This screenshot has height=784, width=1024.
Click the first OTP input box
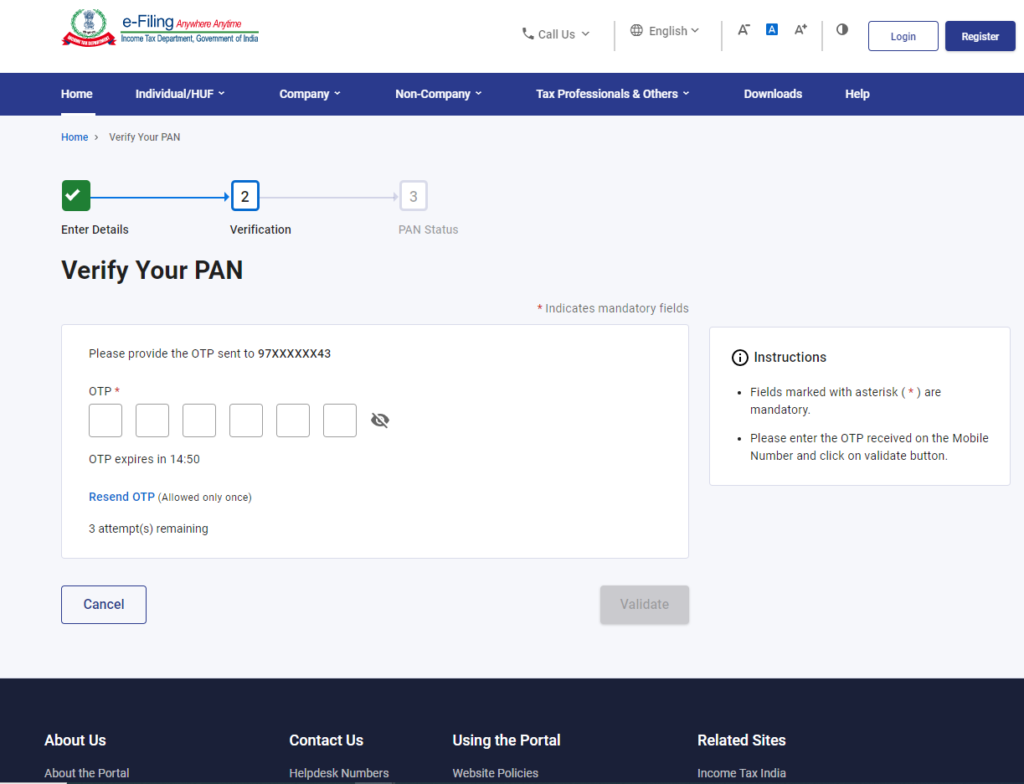click(105, 420)
